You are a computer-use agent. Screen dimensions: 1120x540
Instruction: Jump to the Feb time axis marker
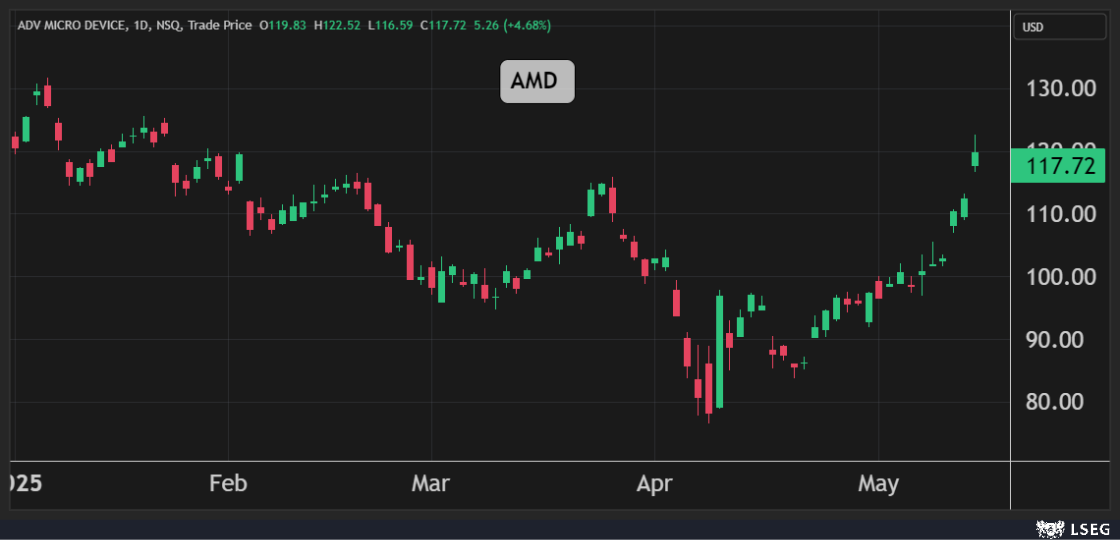pos(228,484)
